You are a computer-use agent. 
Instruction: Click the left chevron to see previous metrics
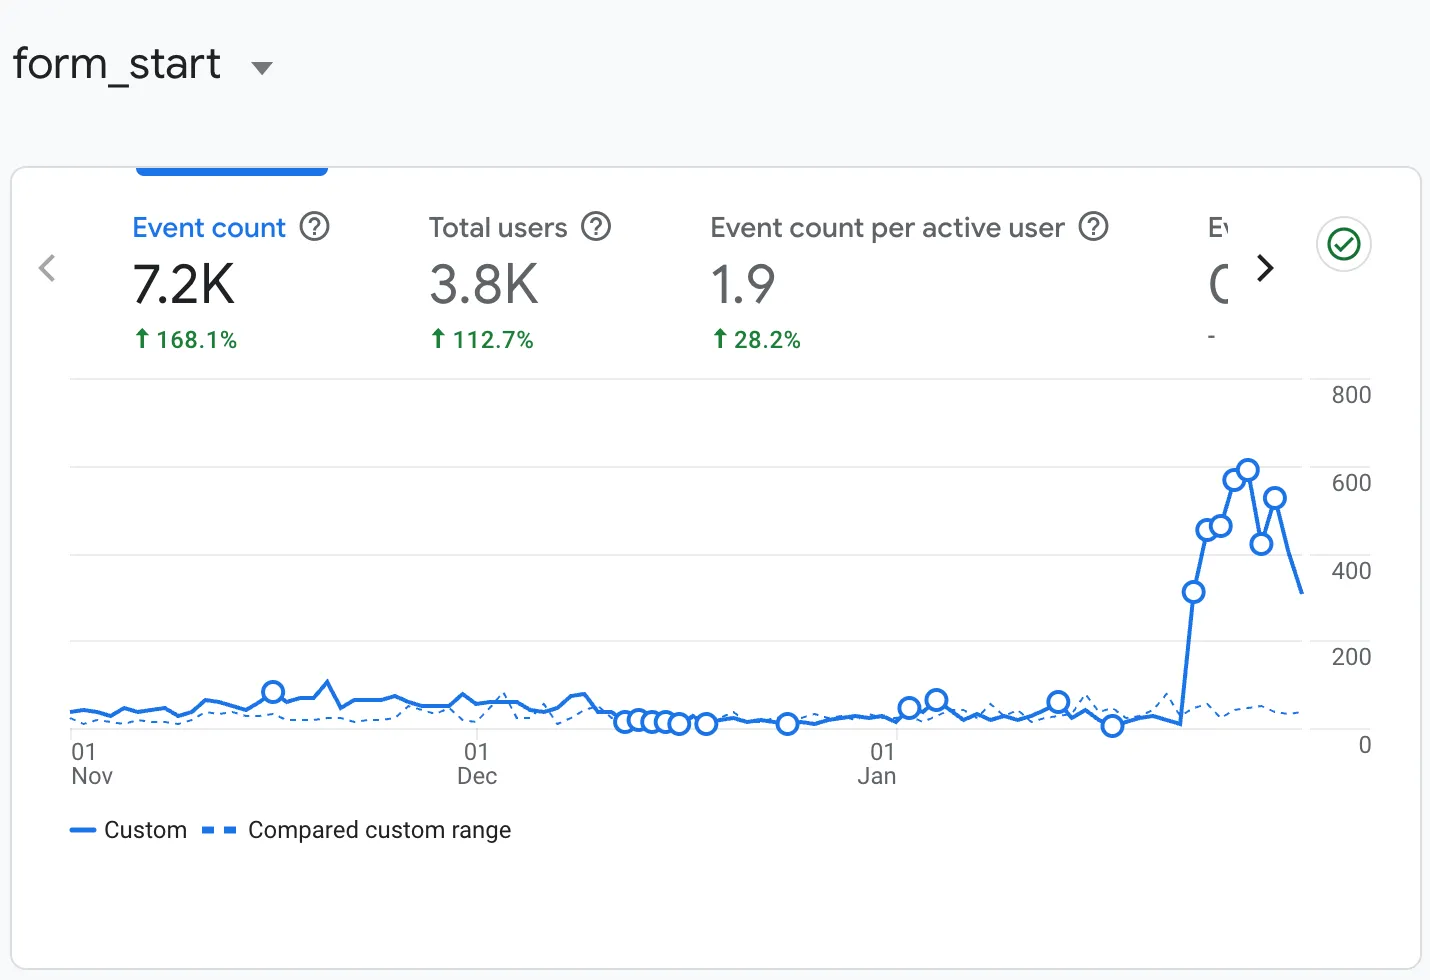pos(47,268)
